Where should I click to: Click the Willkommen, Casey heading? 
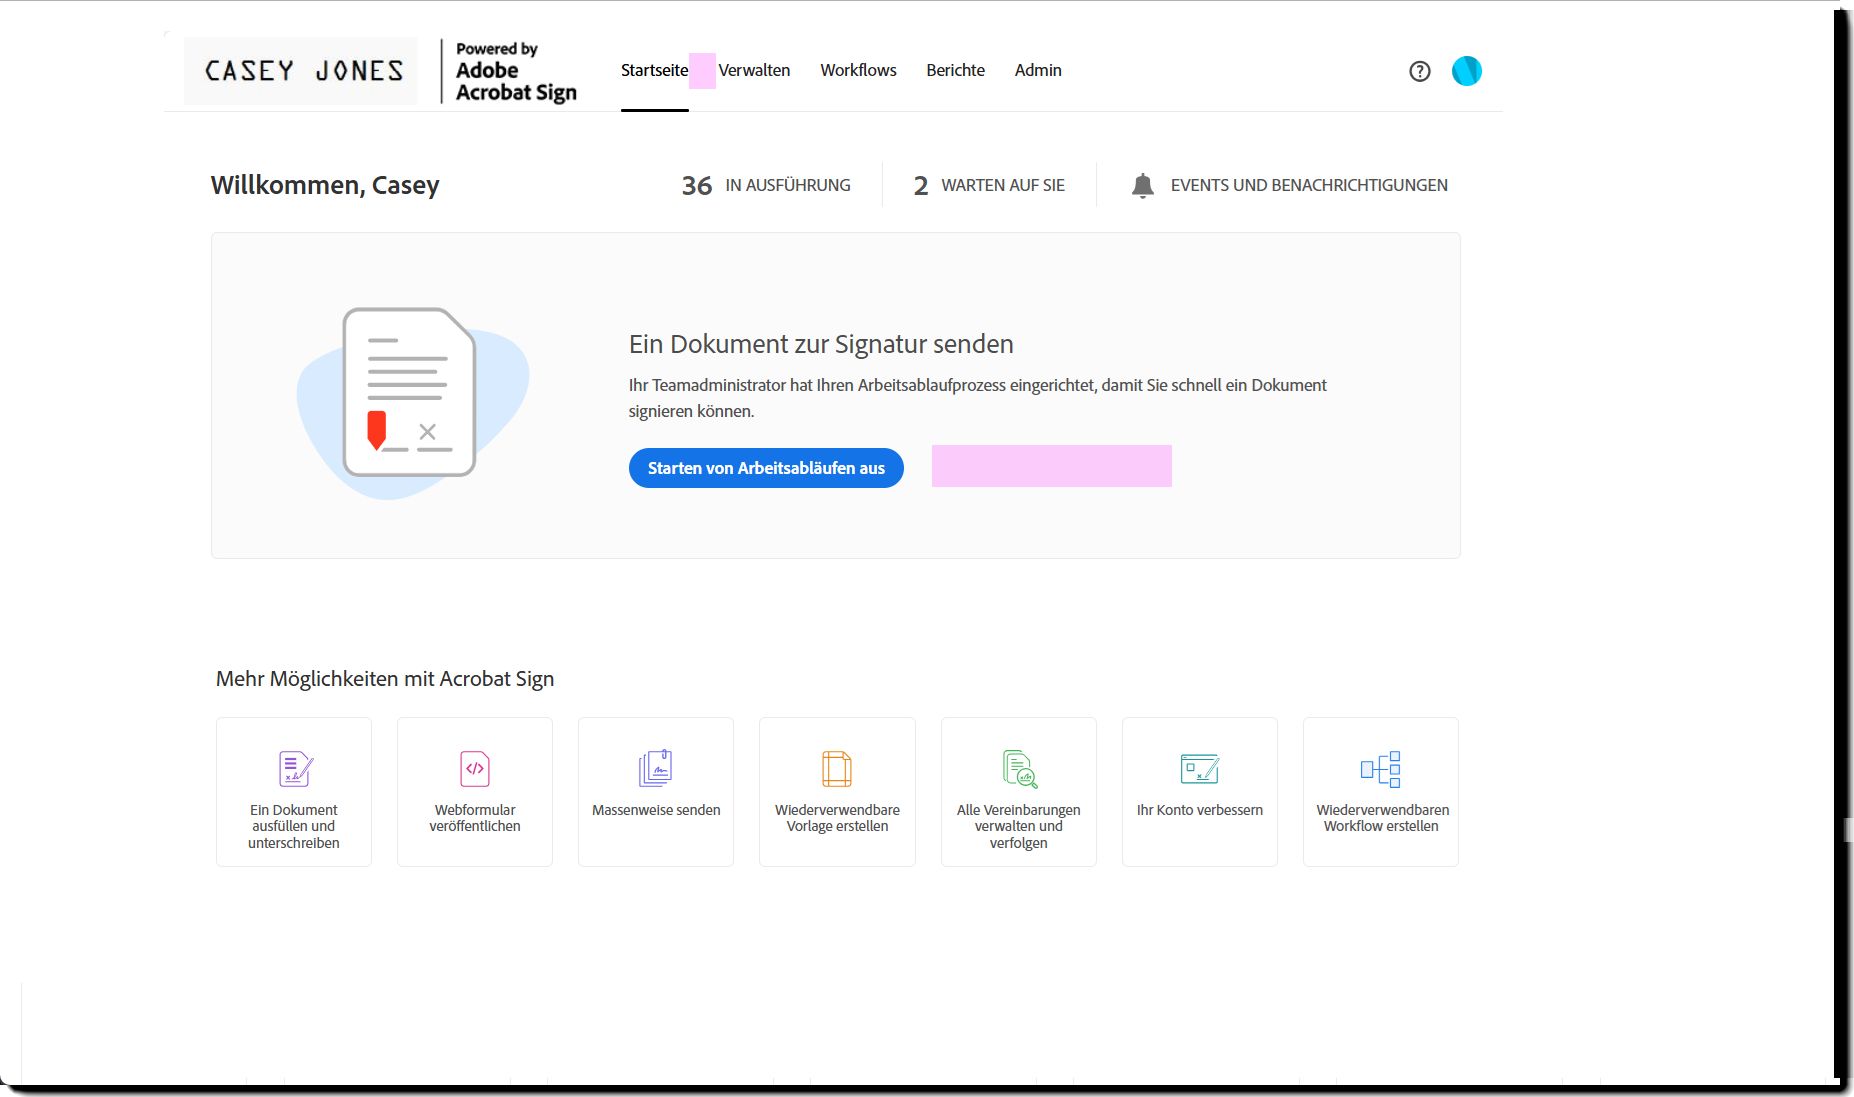tap(325, 185)
